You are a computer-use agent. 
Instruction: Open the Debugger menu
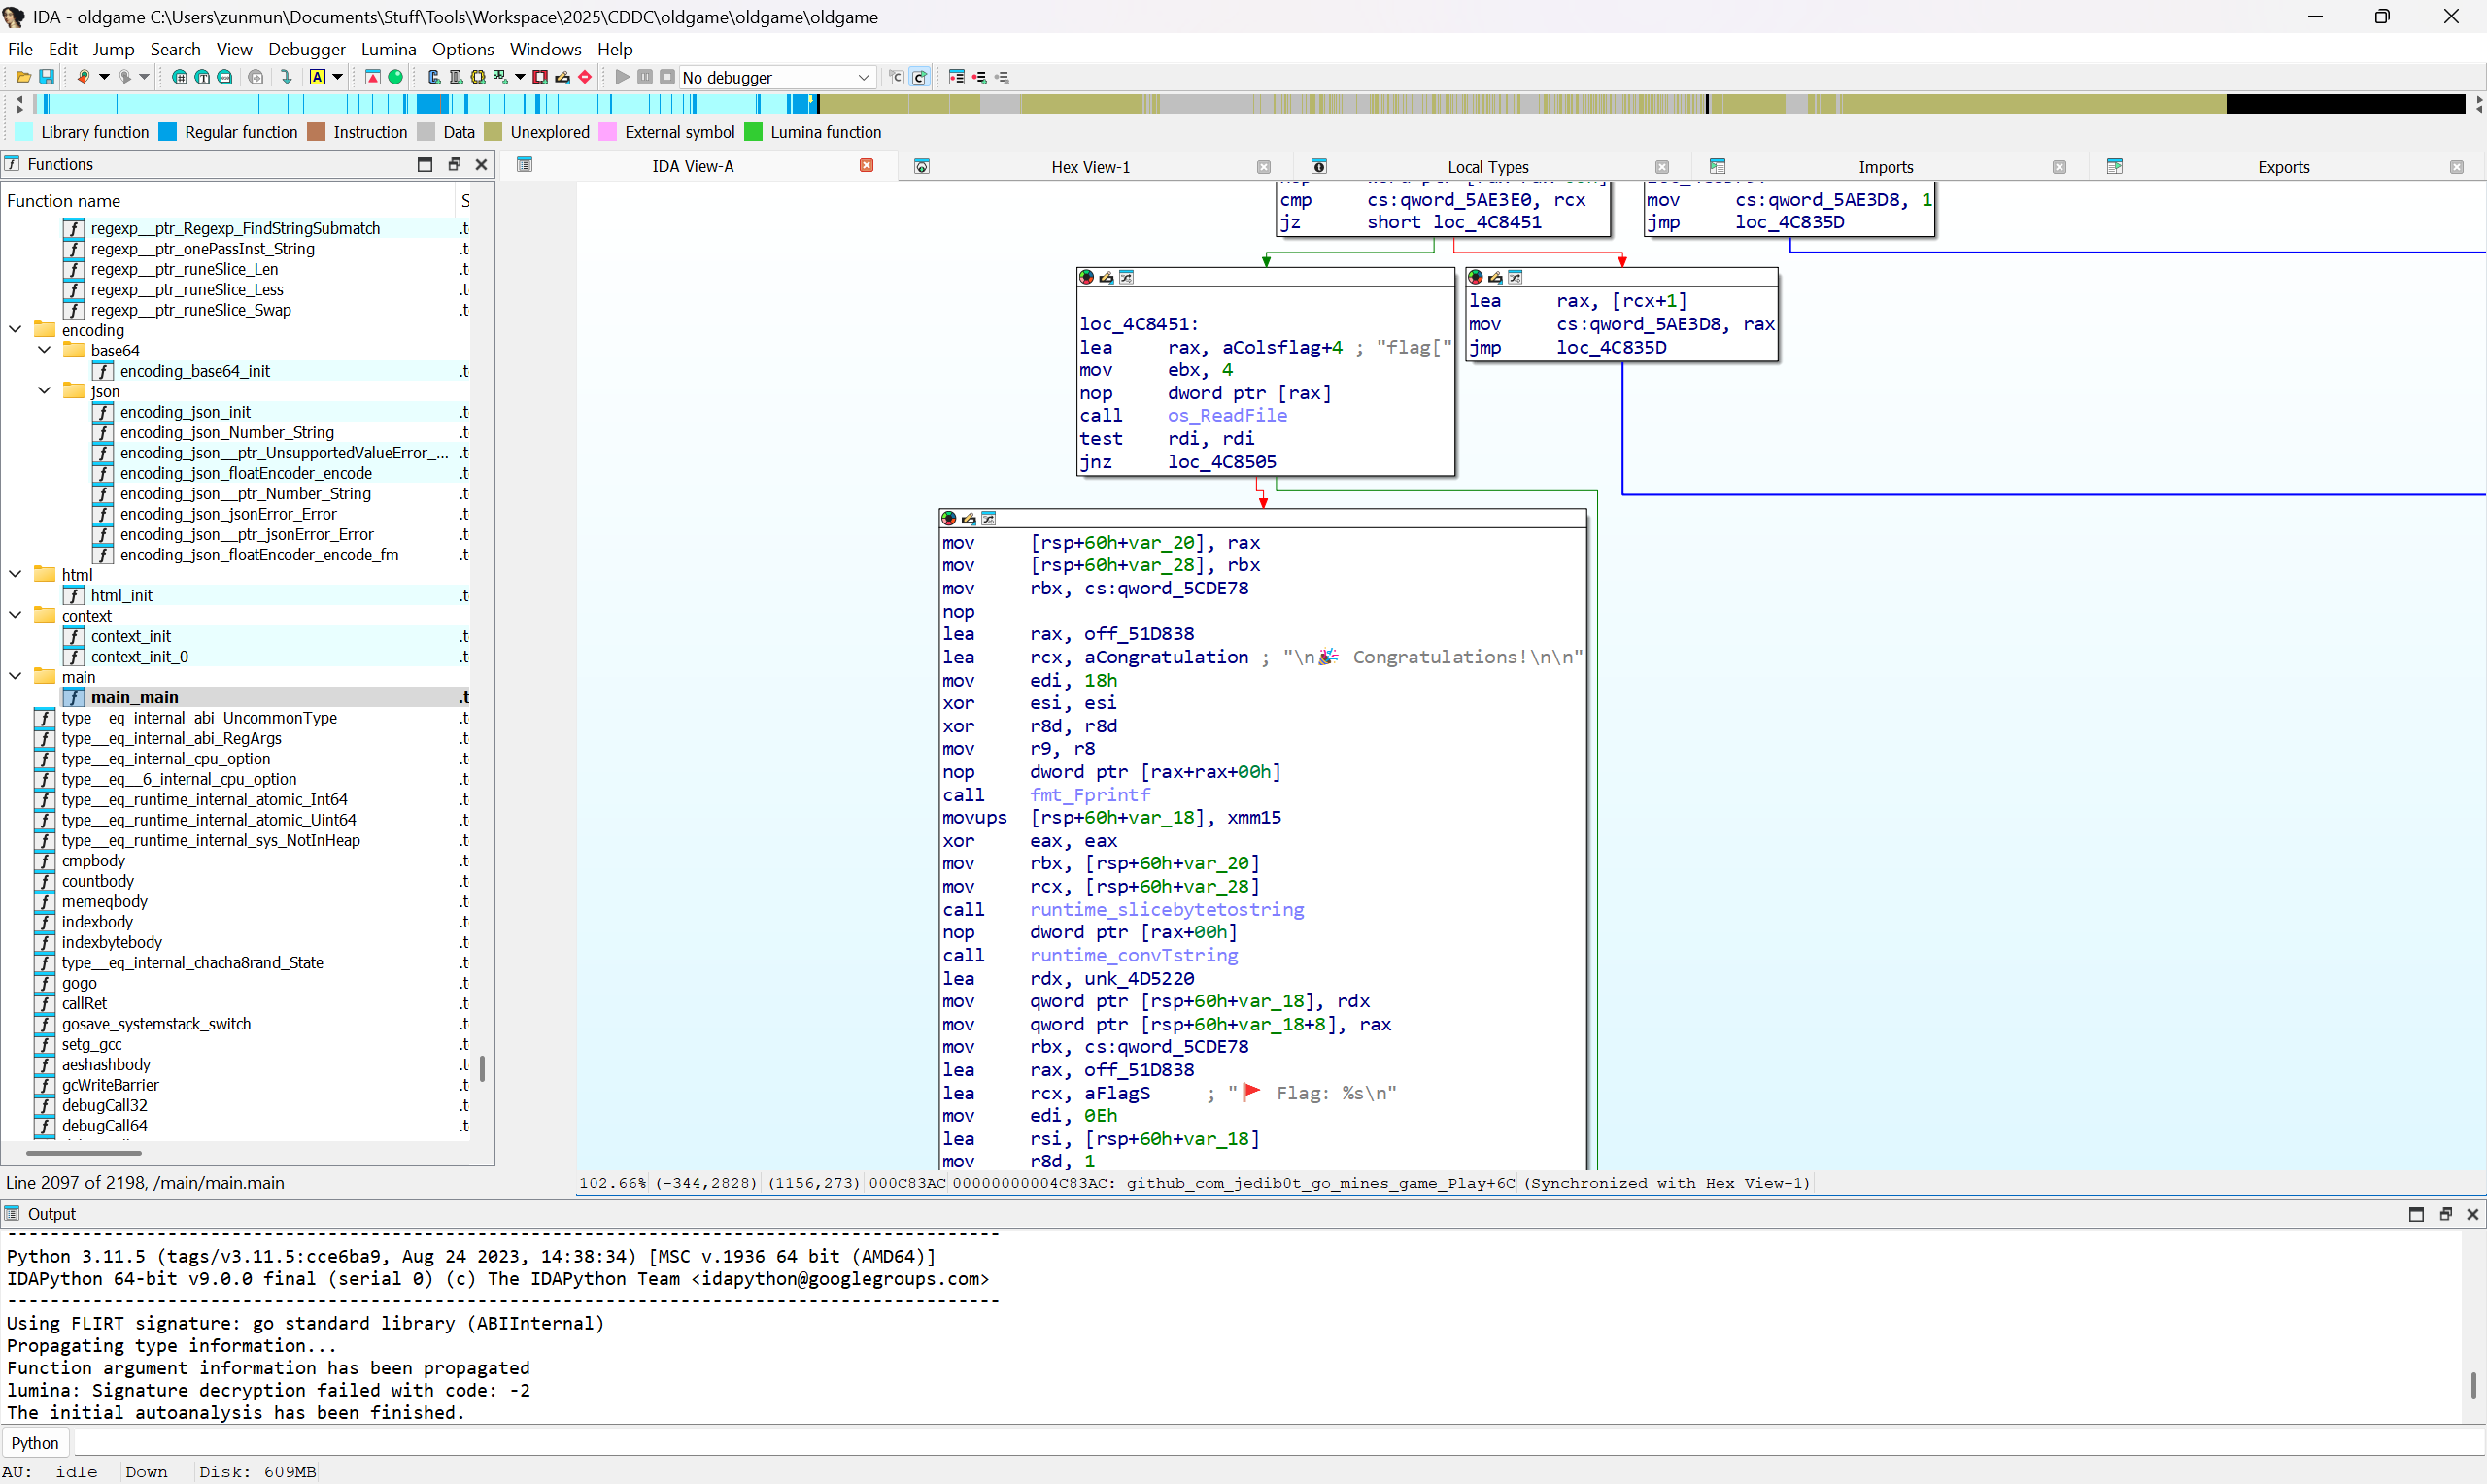tap(306, 49)
